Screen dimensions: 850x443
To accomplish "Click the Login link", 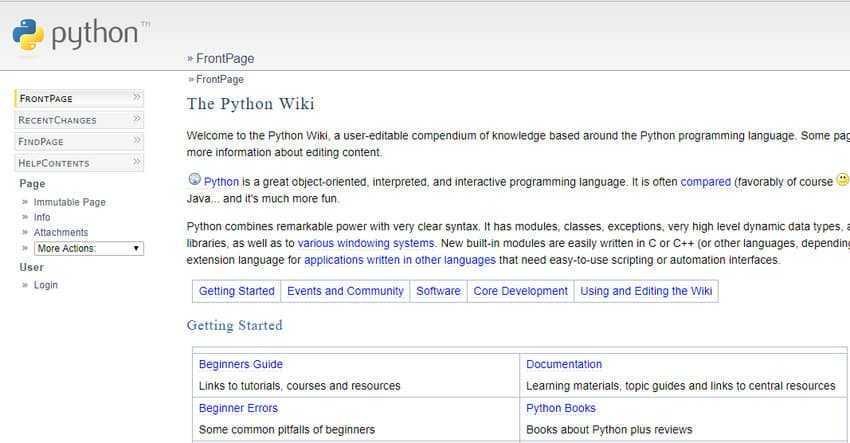I will pyautogui.click(x=46, y=285).
